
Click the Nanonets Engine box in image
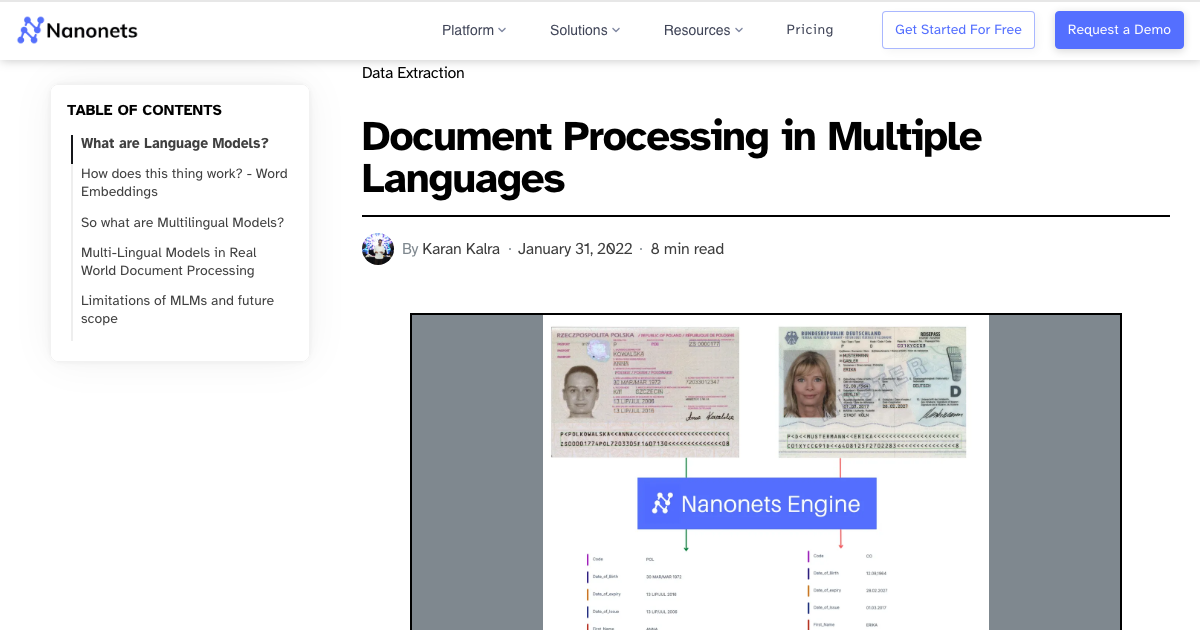click(x=757, y=503)
